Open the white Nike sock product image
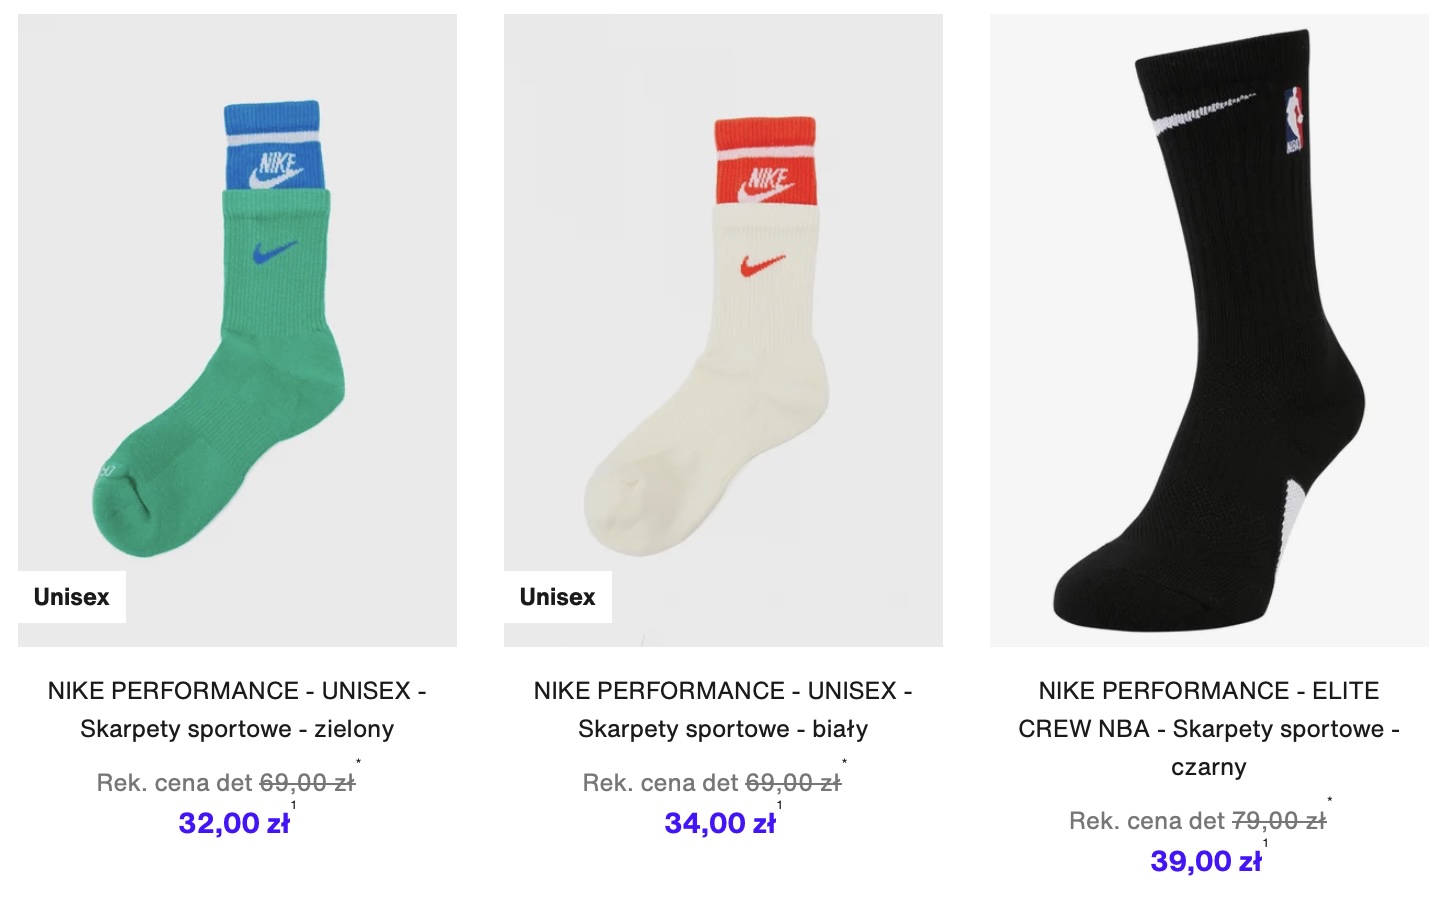The width and height of the screenshot is (1444, 900). tap(723, 330)
